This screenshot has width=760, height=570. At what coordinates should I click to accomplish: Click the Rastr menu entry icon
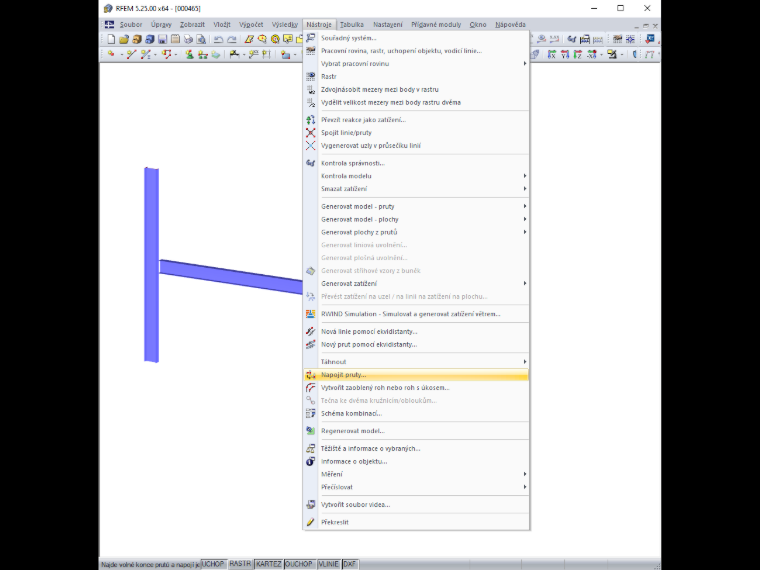tap(311, 77)
